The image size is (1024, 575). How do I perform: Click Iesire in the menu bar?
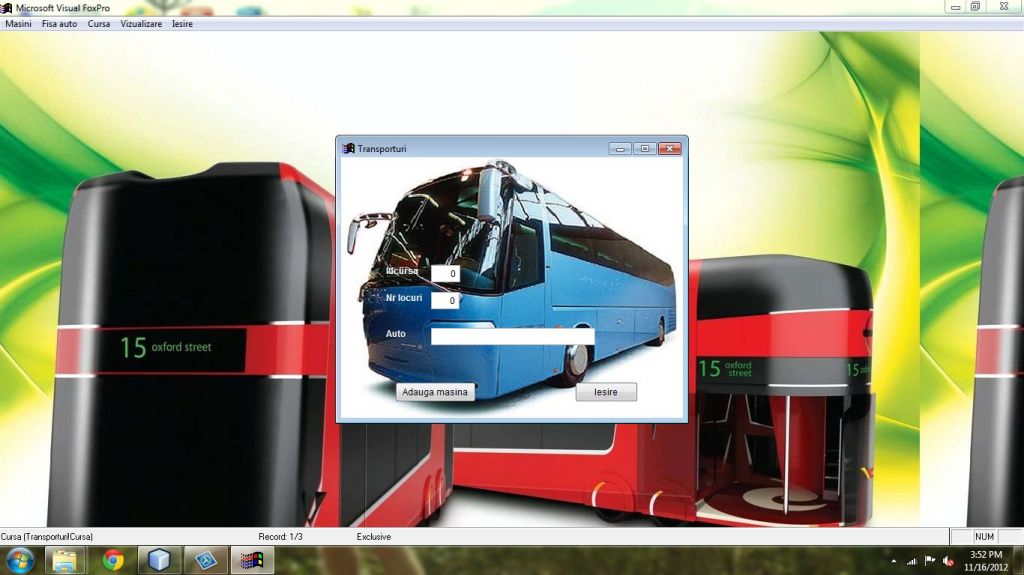tap(182, 23)
